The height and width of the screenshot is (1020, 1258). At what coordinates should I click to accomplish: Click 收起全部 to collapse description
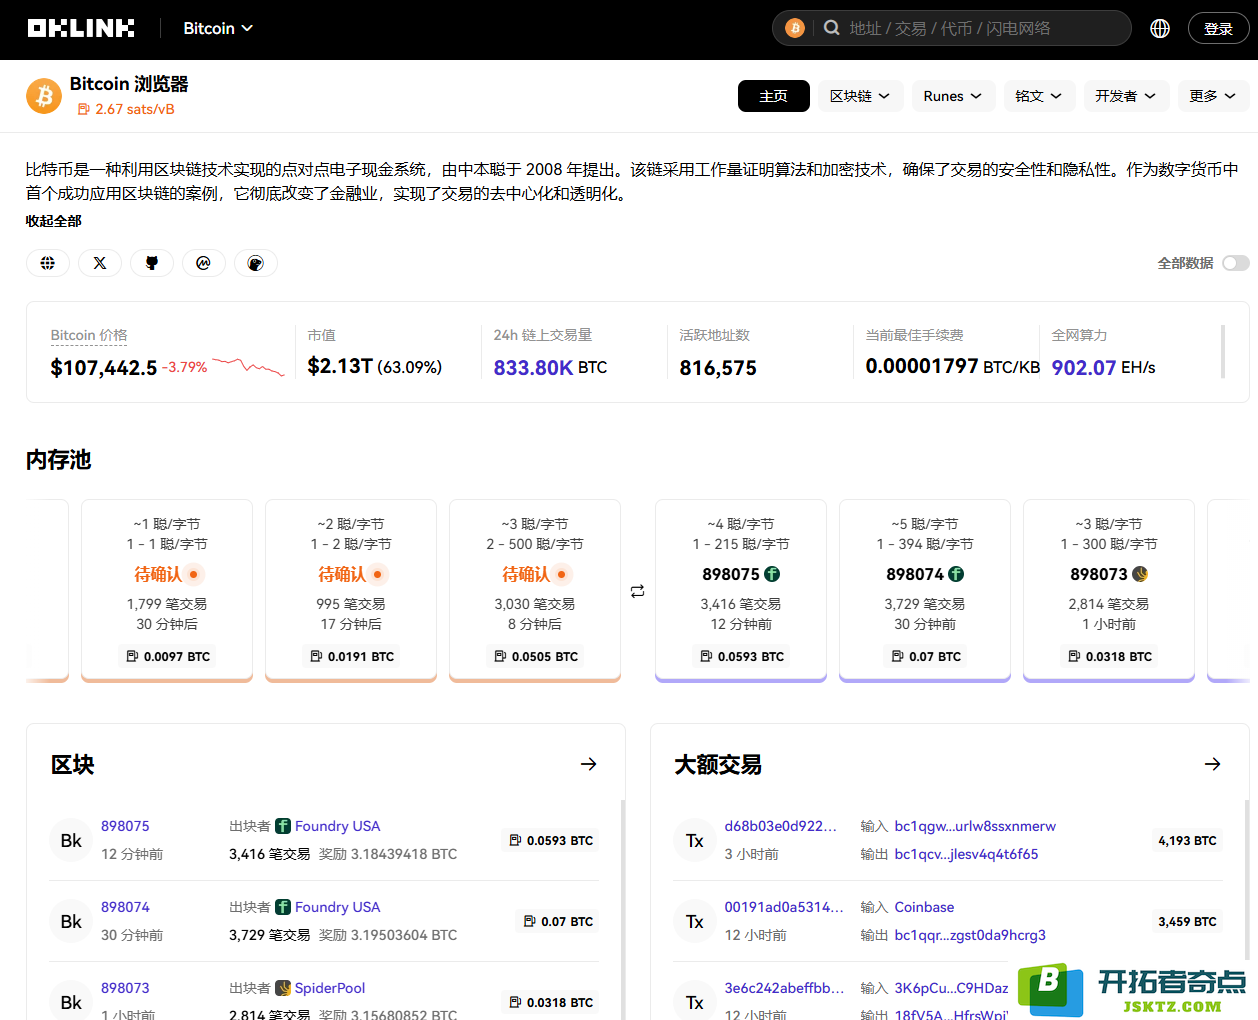click(x=54, y=221)
